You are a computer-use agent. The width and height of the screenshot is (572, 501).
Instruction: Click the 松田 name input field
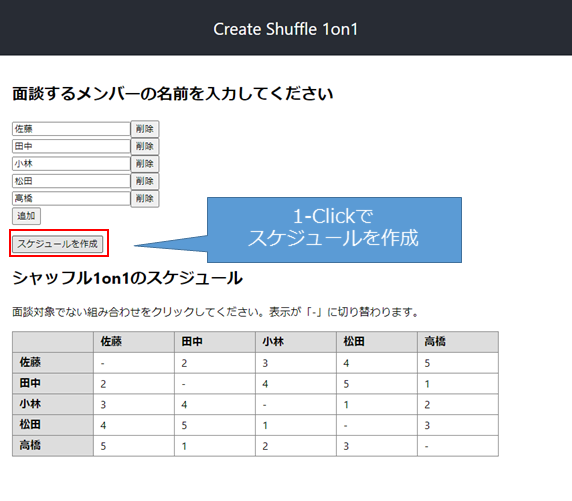pyautogui.click(x=71, y=181)
